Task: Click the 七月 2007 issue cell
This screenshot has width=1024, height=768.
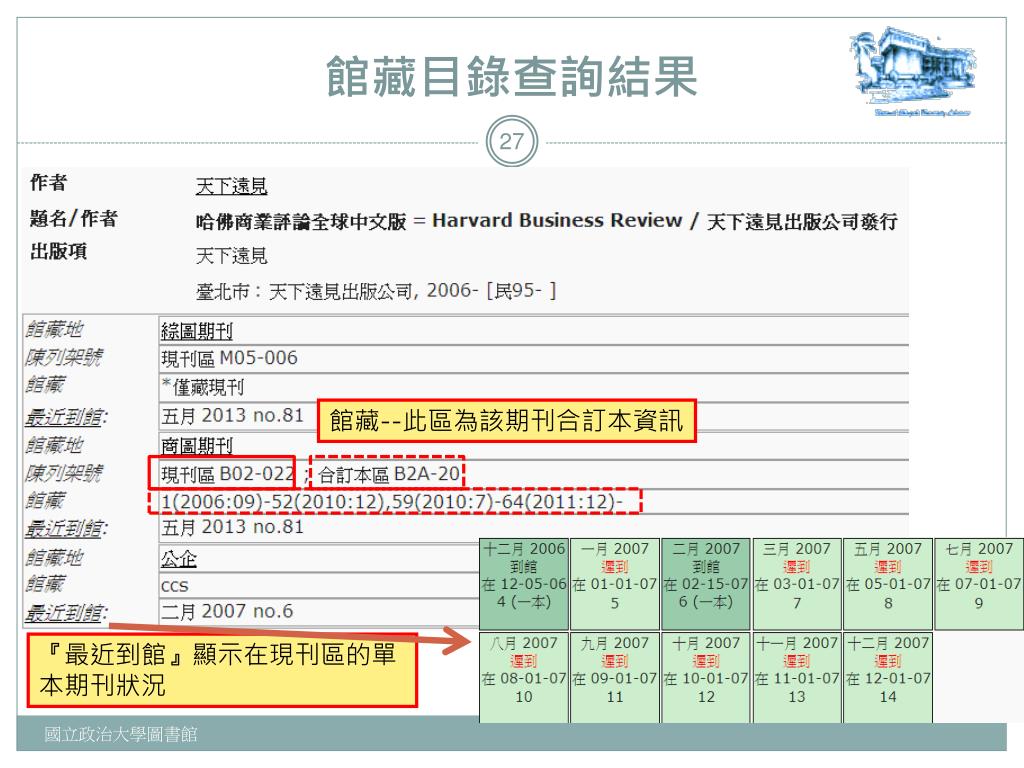Action: pos(978,584)
